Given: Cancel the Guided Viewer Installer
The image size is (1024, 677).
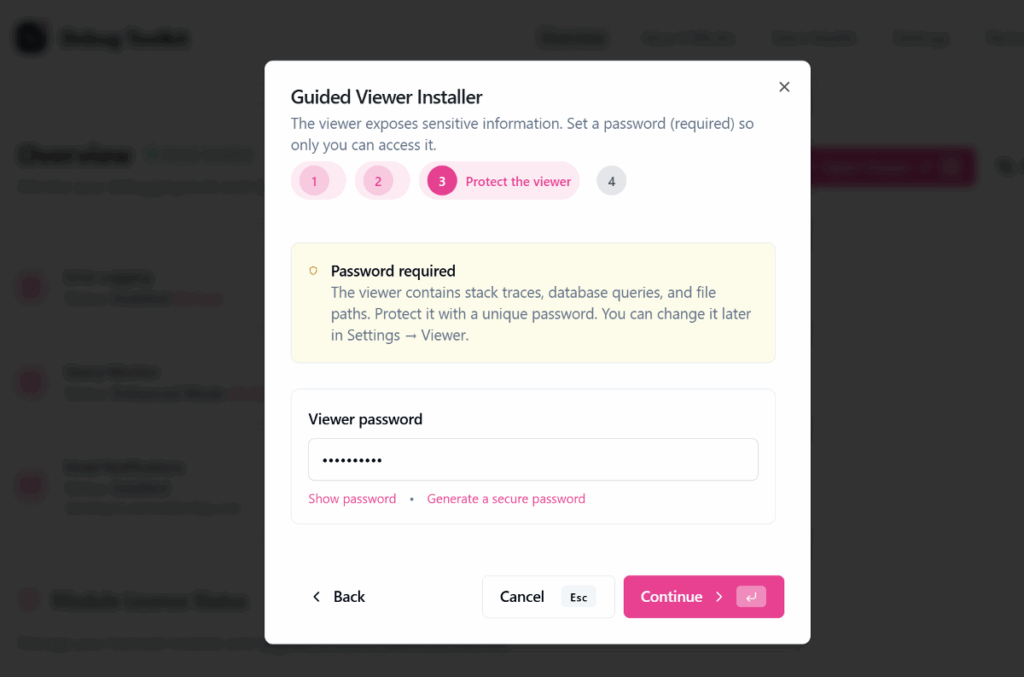Looking at the screenshot, I should pos(548,596).
